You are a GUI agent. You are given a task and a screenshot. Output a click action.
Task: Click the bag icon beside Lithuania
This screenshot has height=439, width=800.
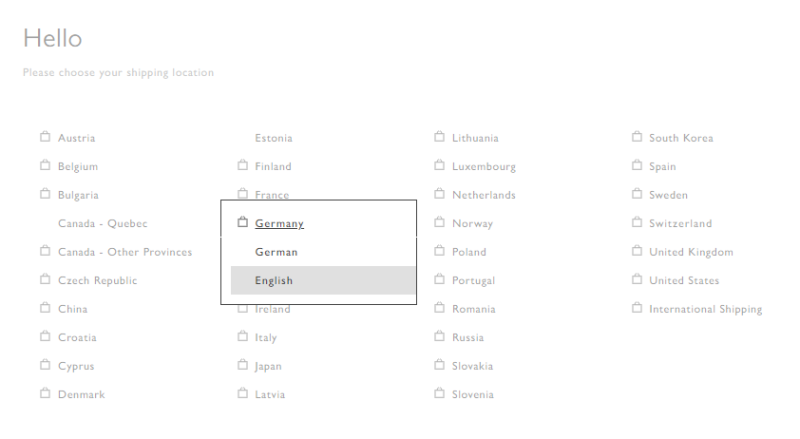[x=439, y=137]
